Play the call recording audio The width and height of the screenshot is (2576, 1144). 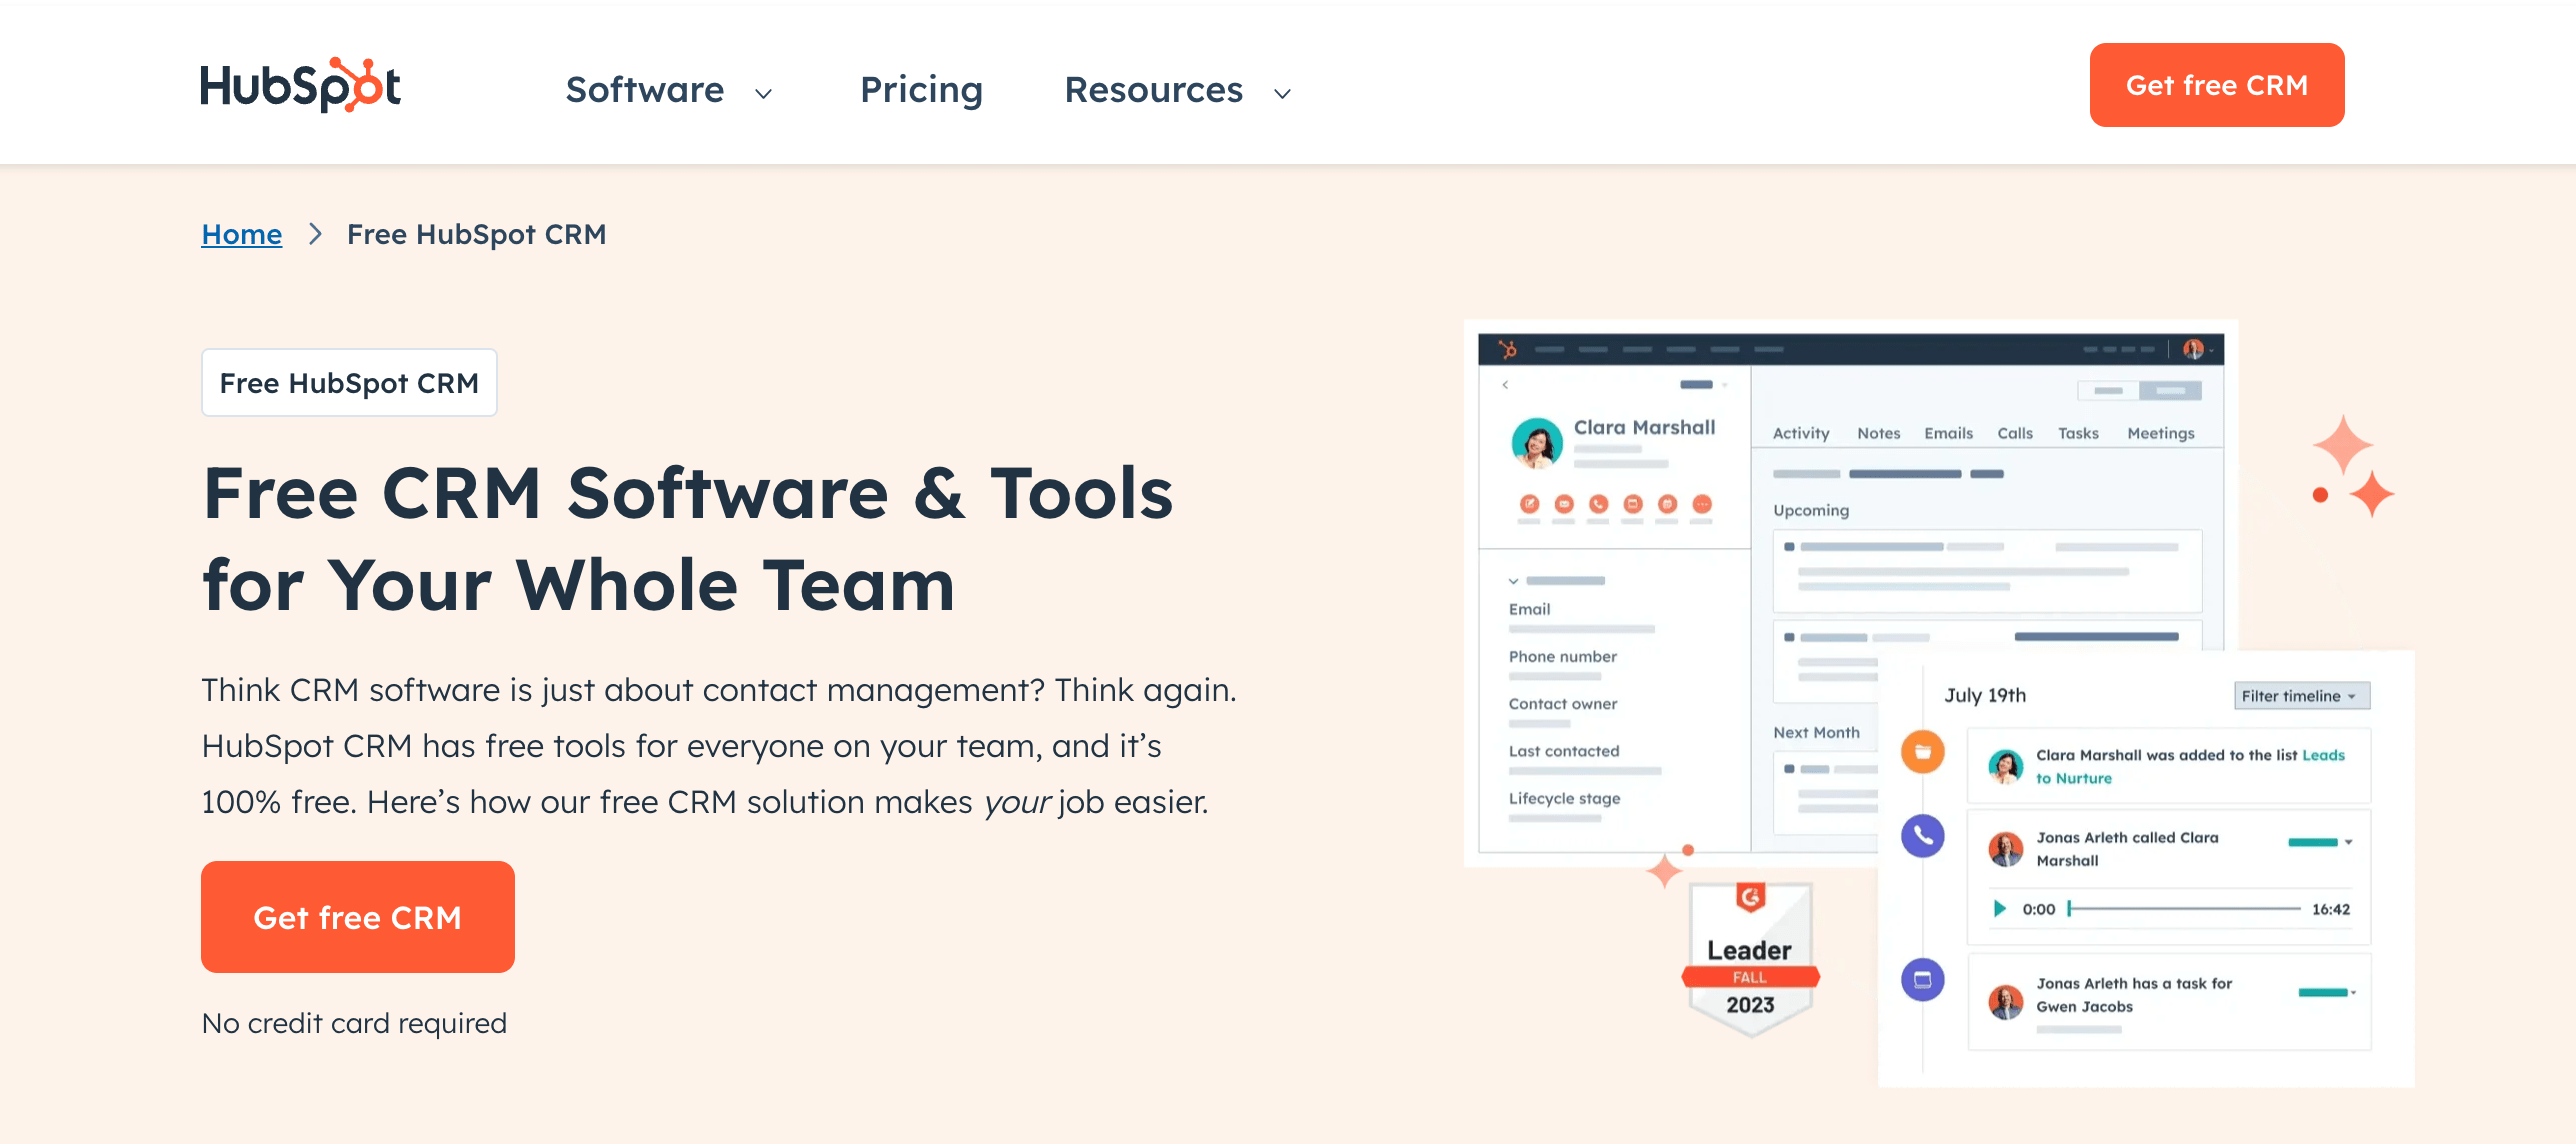2000,909
